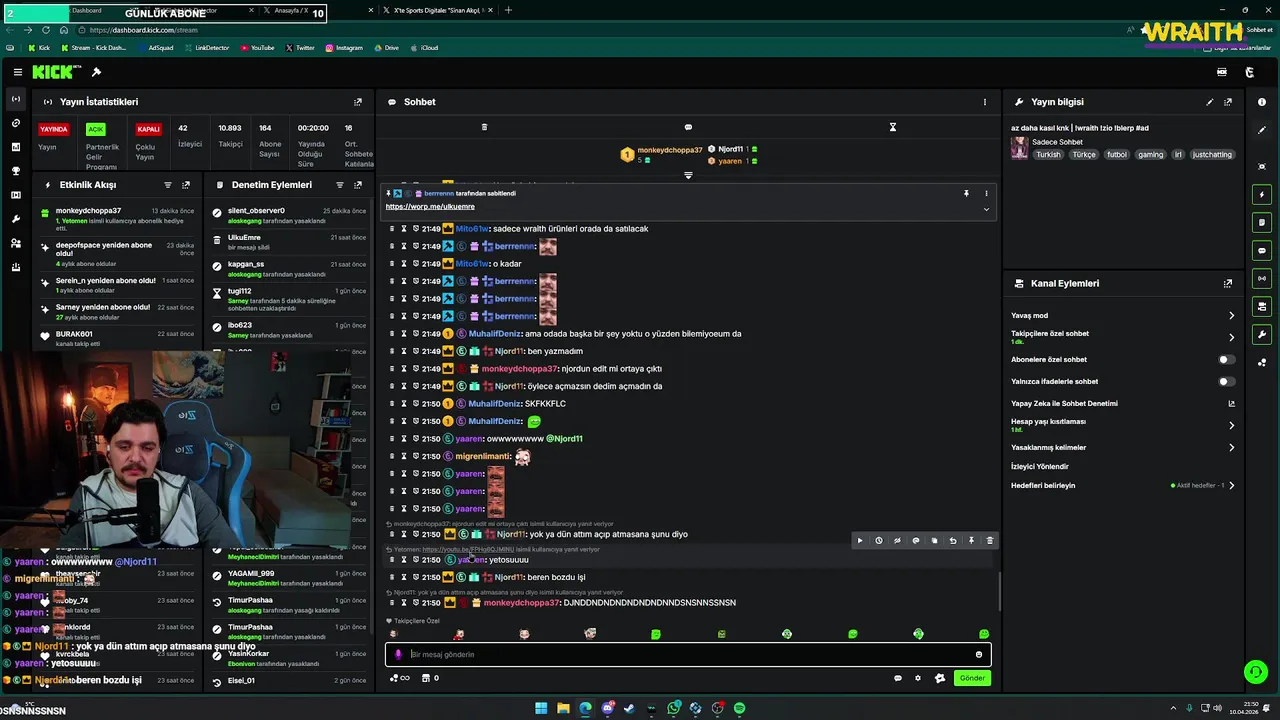Viewport: 1280px width, 720px height.
Task: Open left sidebar chart analytics icon
Action: tap(16, 147)
